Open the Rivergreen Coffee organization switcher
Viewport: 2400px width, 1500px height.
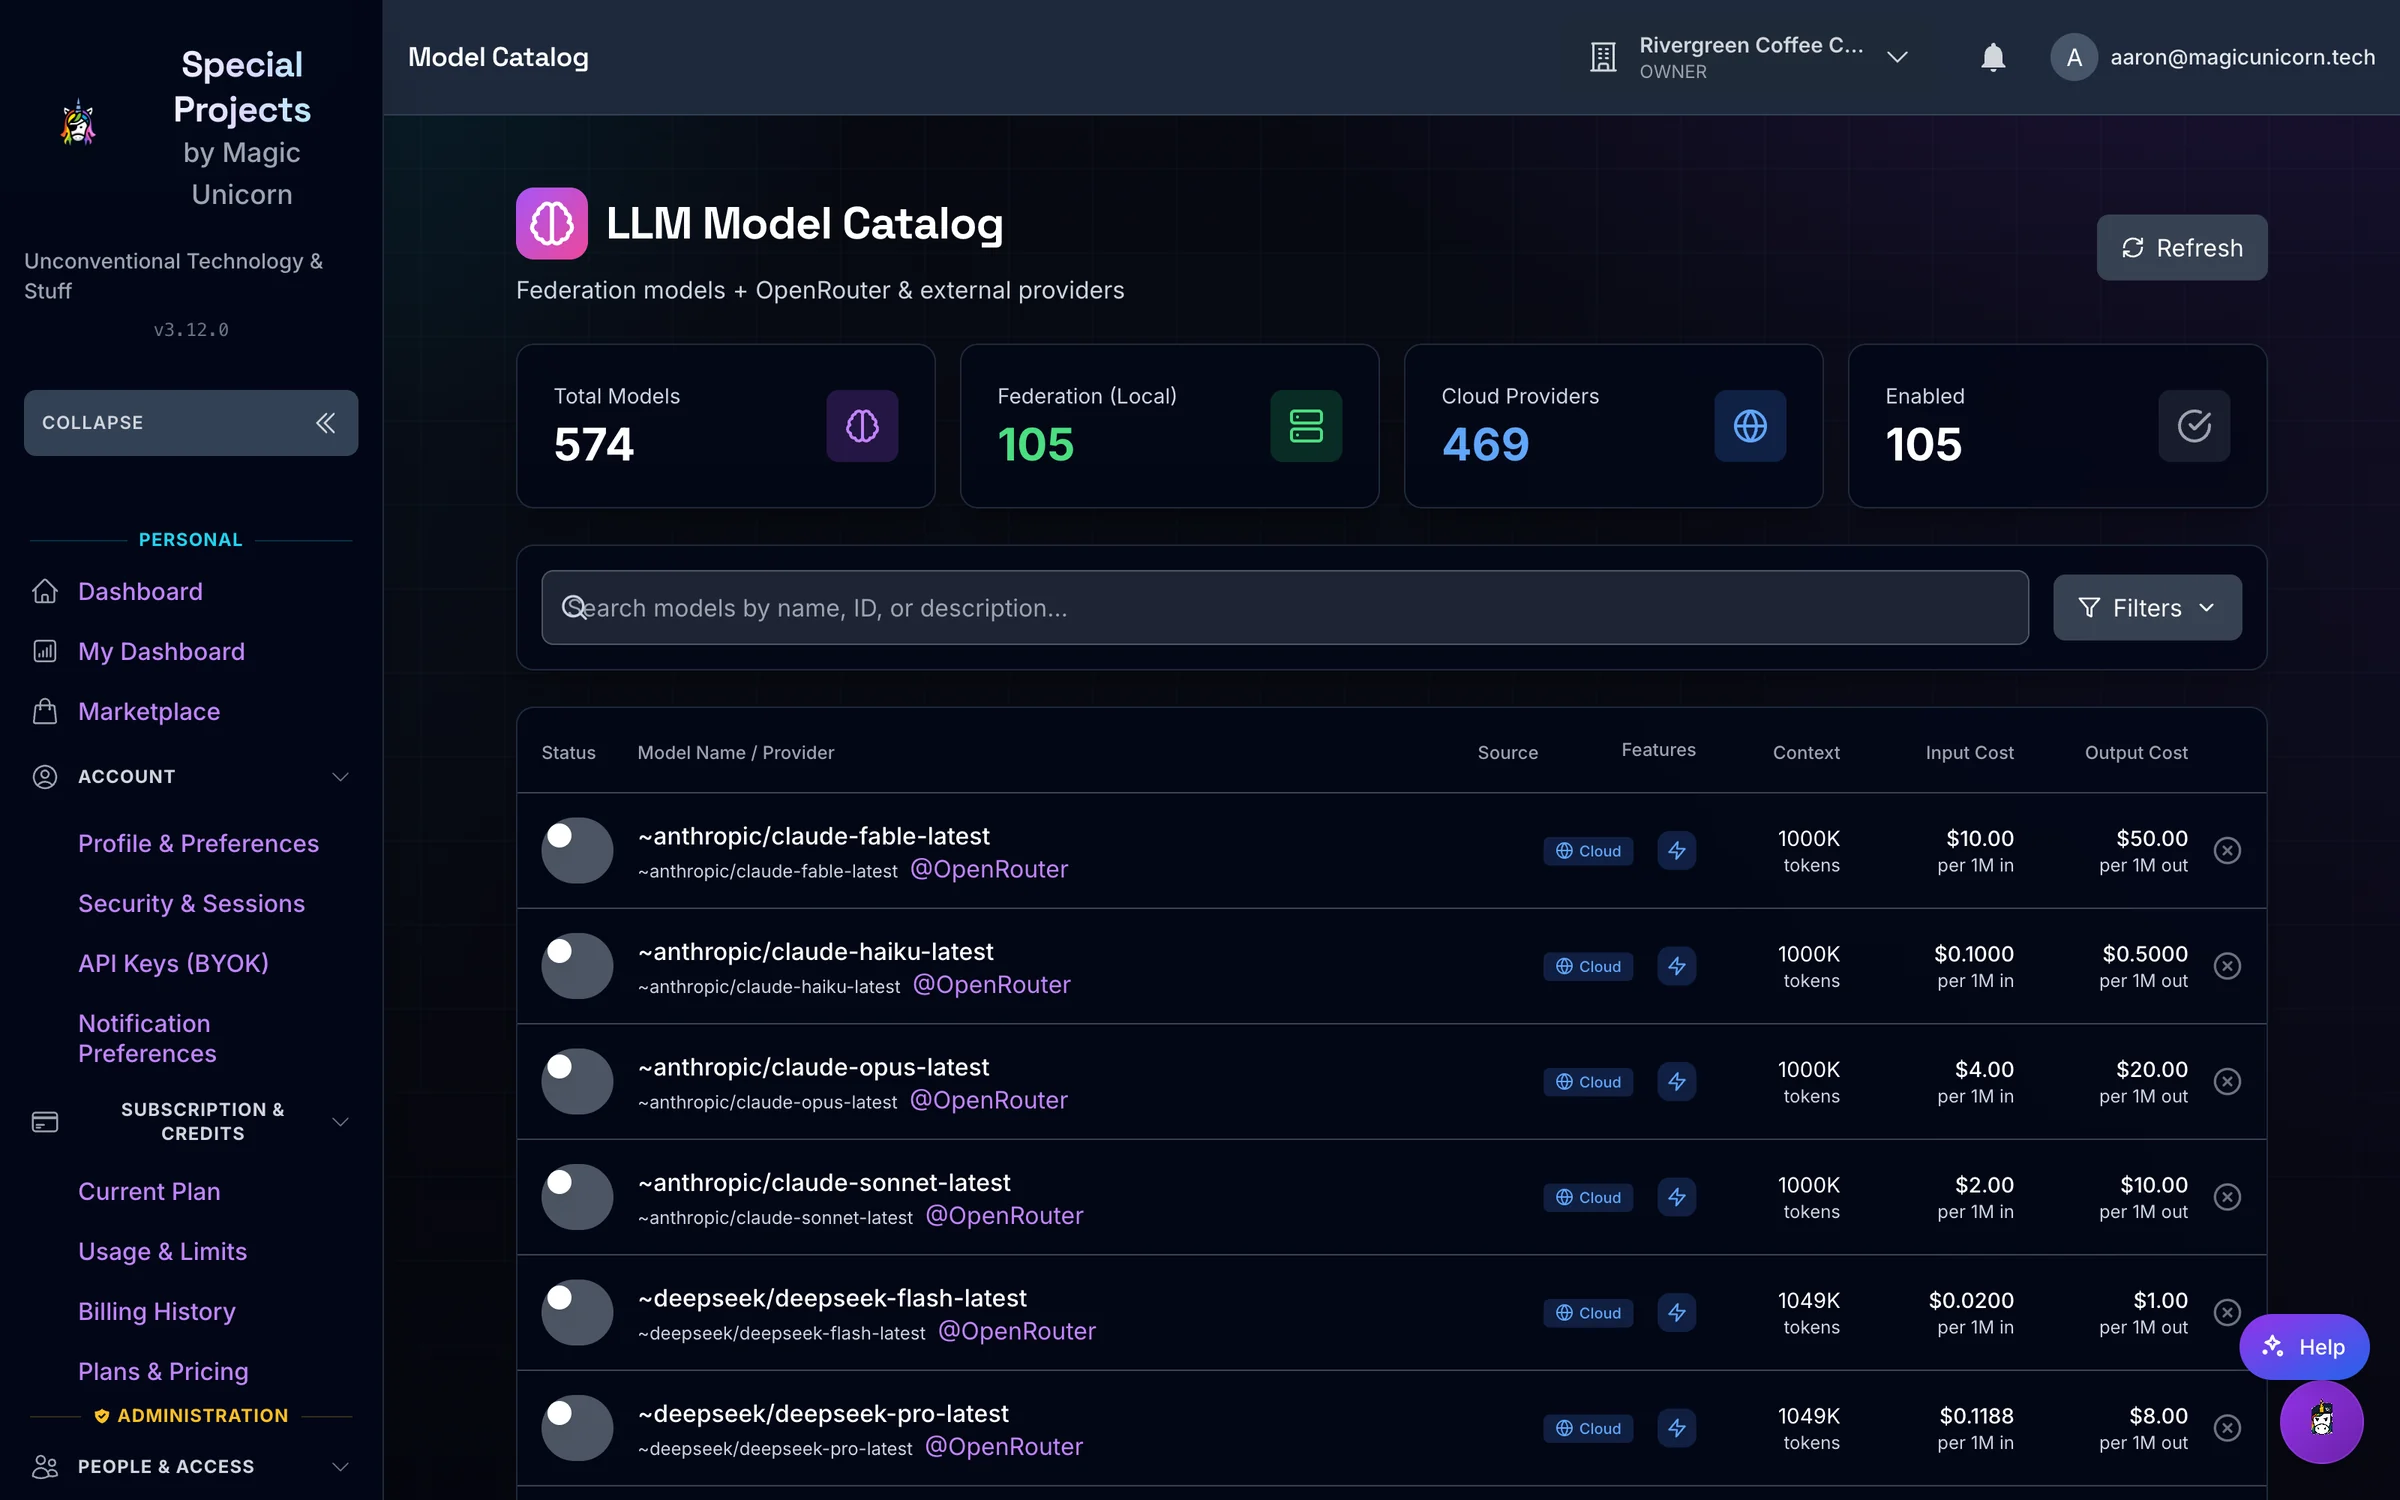(x=1750, y=58)
